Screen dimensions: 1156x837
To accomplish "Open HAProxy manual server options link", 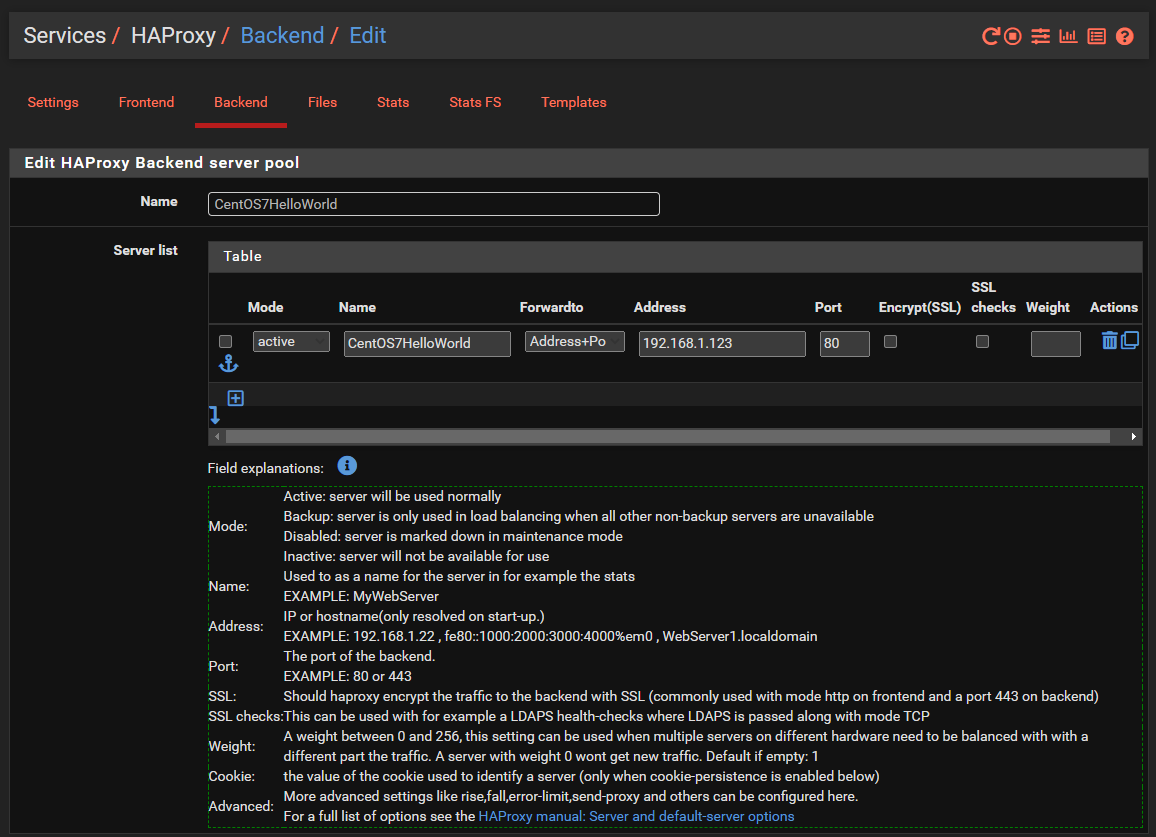I will [636, 816].
